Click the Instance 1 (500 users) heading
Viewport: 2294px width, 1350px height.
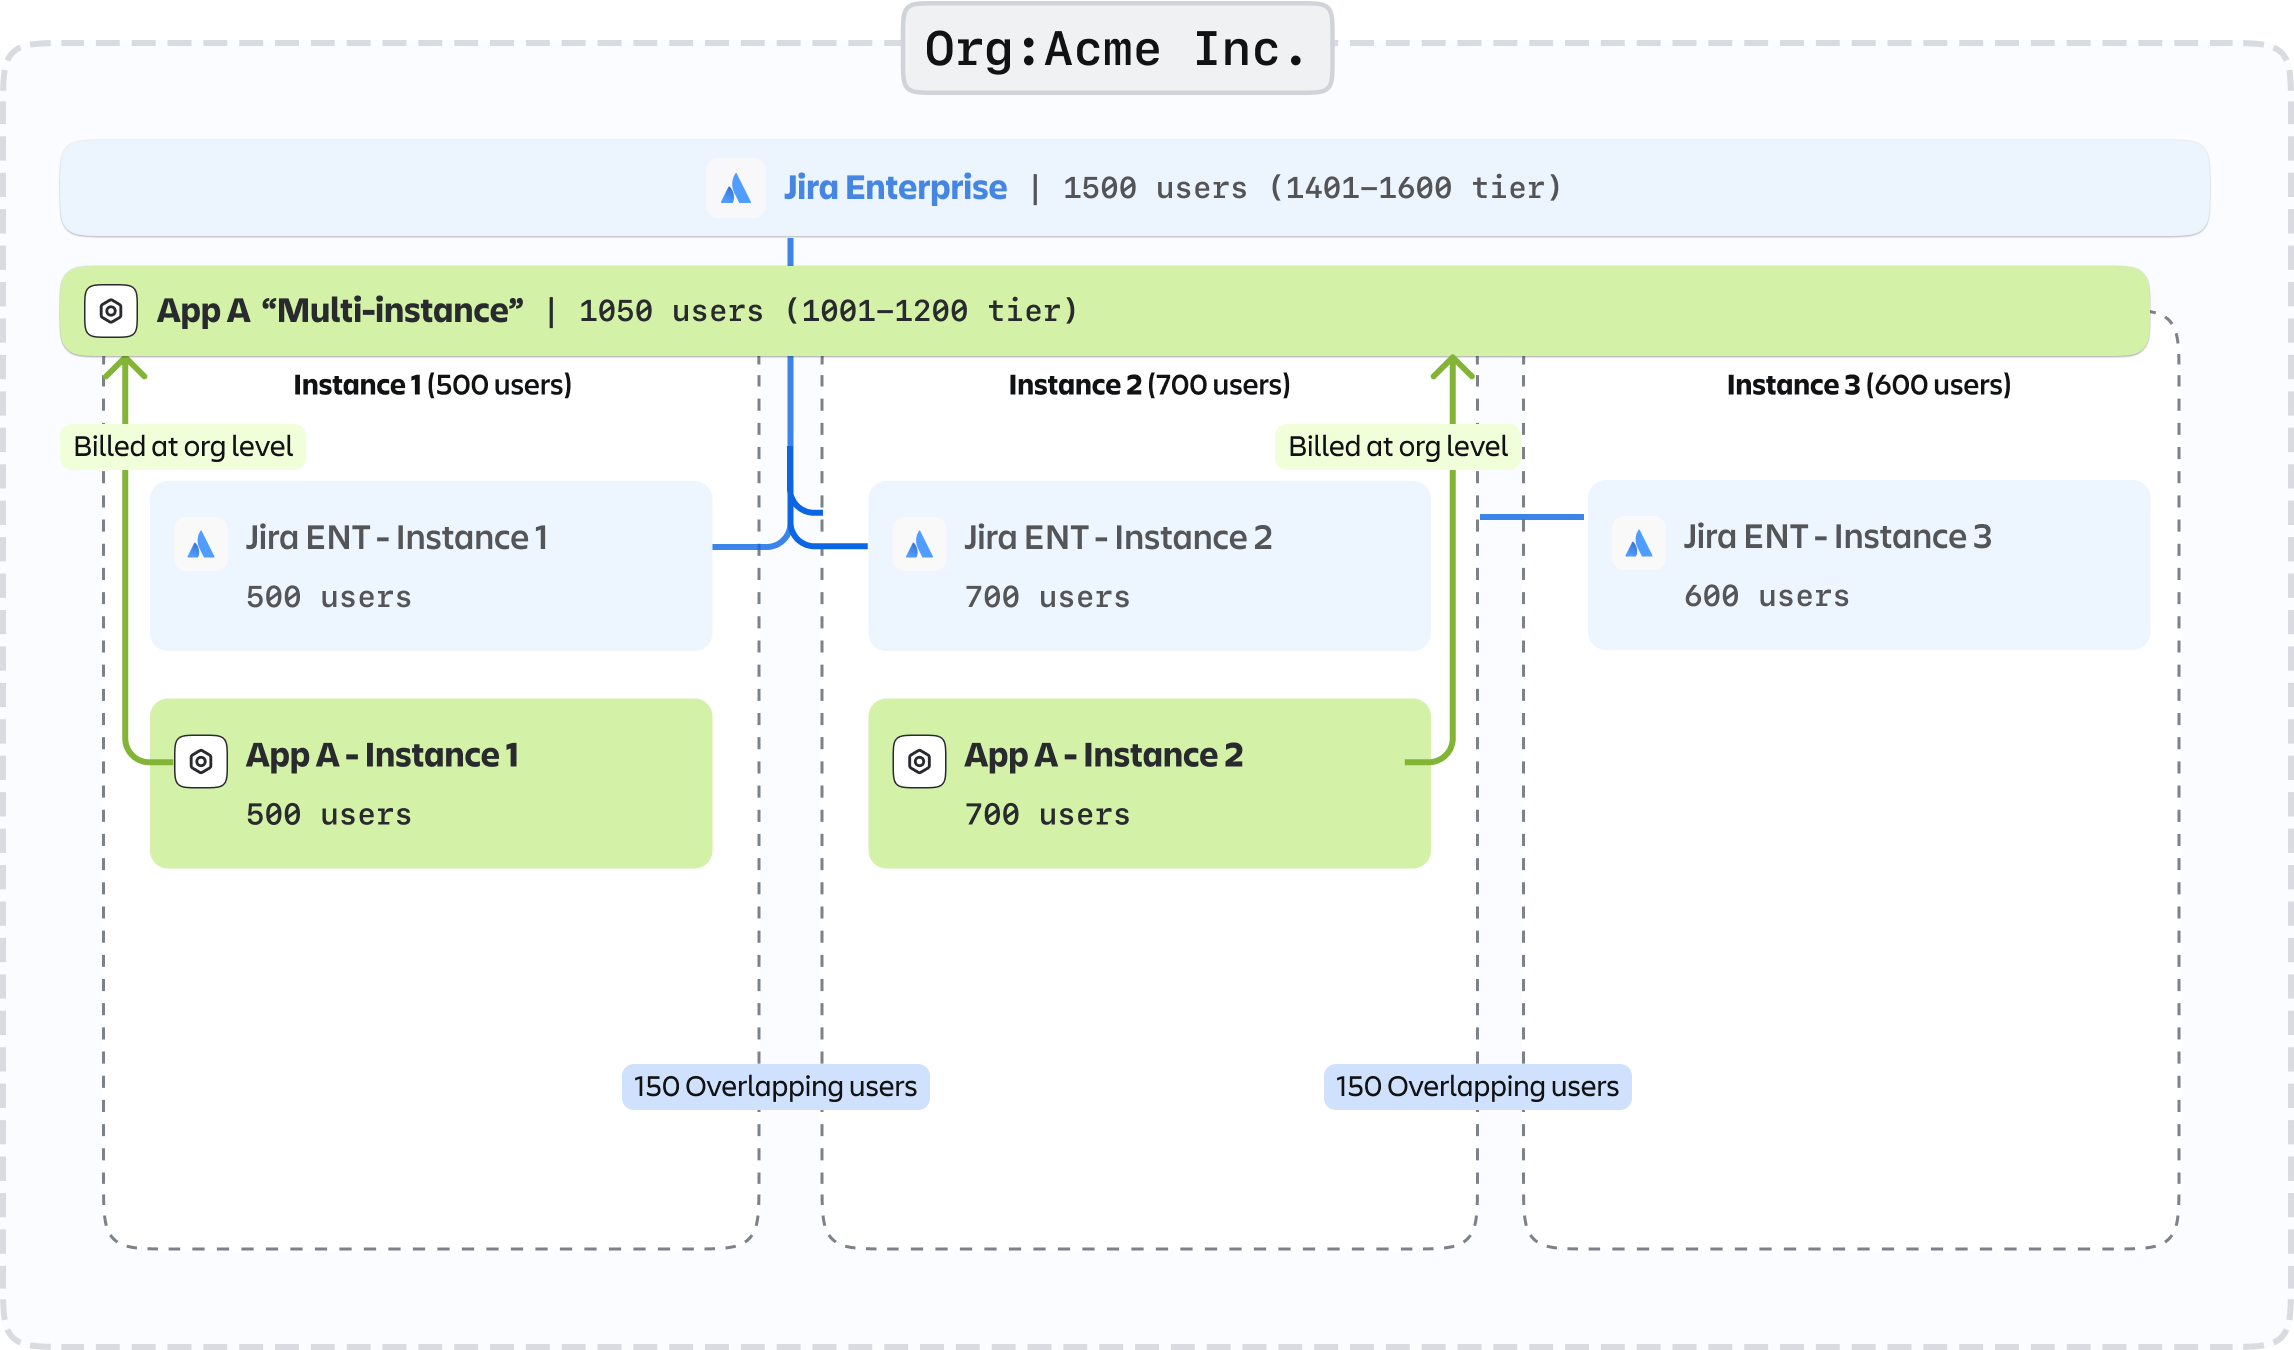432,385
